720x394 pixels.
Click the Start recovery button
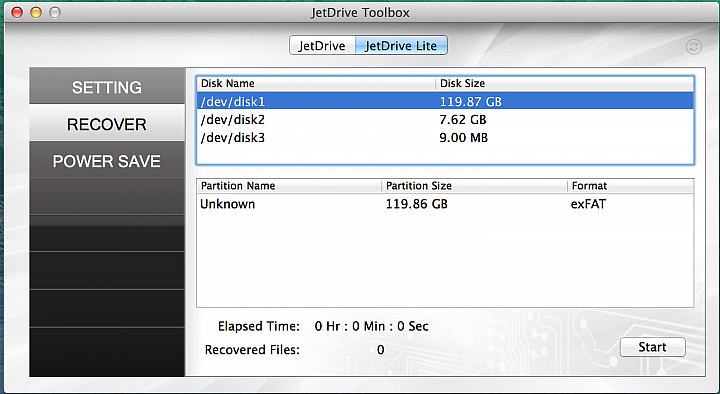652,347
